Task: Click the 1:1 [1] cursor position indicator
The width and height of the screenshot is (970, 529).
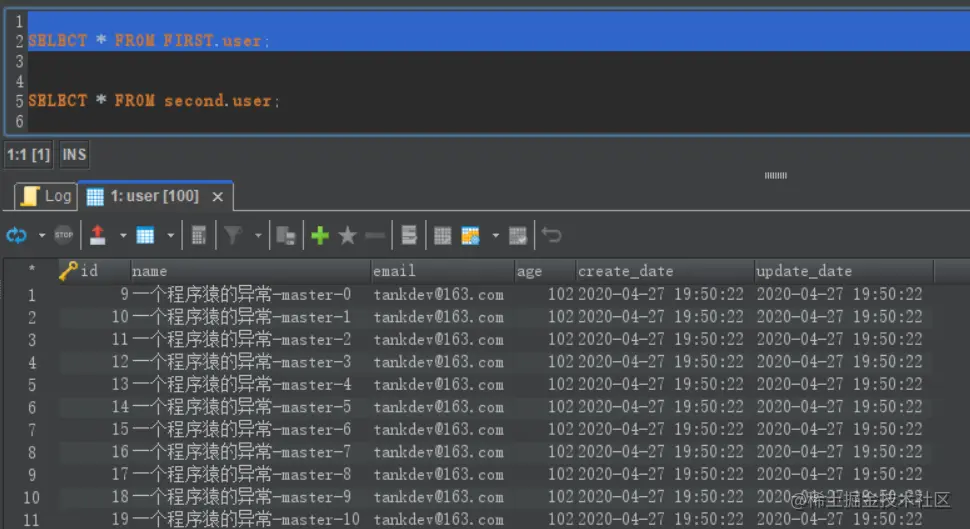Action: coord(28,155)
